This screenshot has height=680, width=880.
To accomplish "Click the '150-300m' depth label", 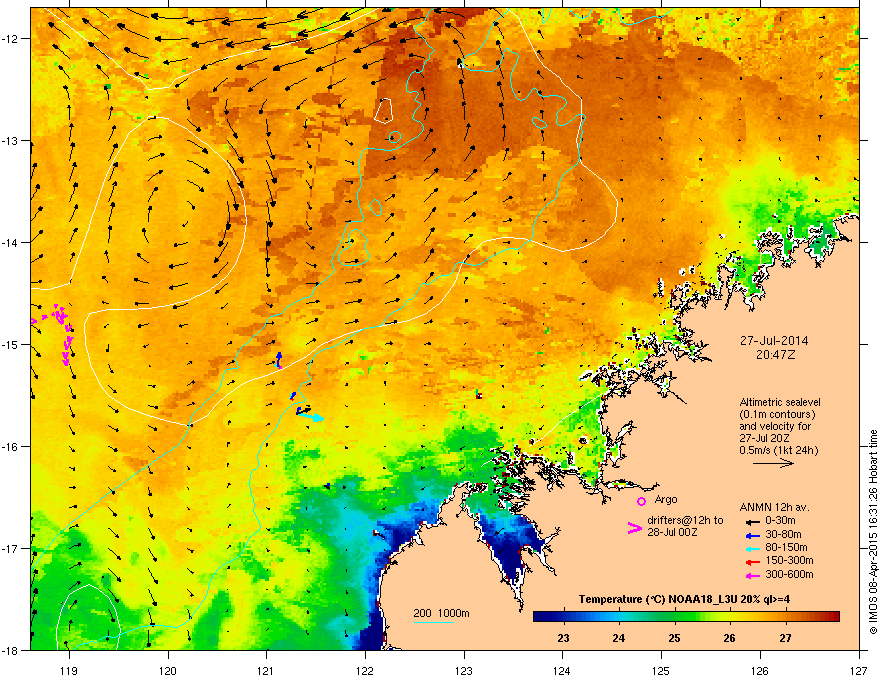I will tap(789, 560).
